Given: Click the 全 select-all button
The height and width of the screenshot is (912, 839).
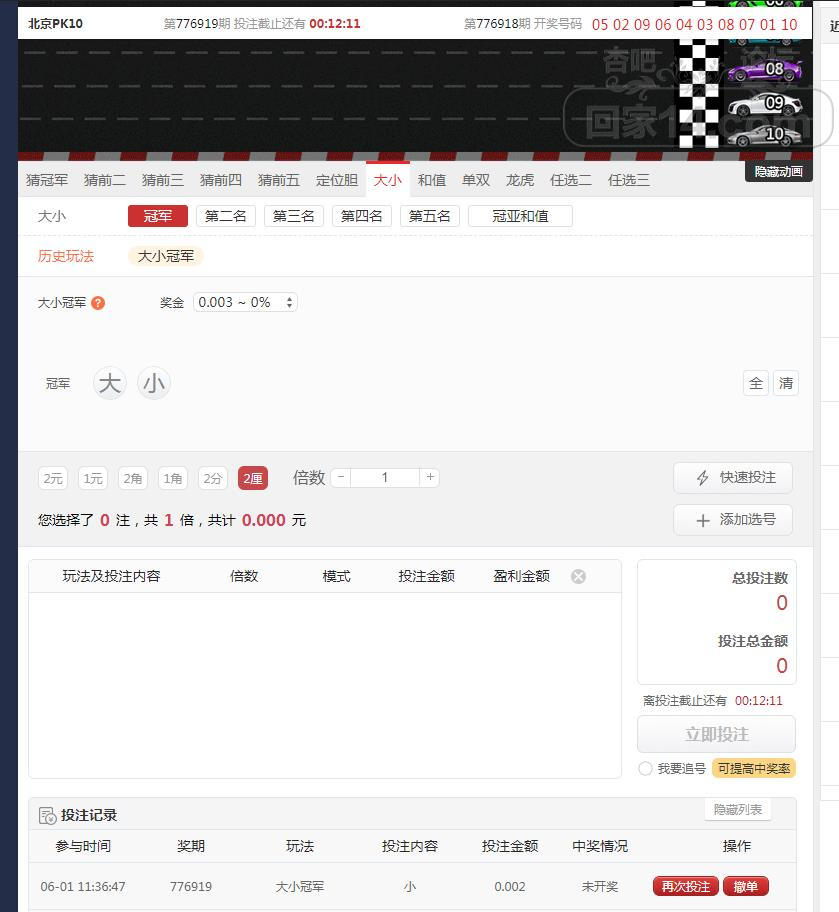Looking at the screenshot, I should 756,383.
